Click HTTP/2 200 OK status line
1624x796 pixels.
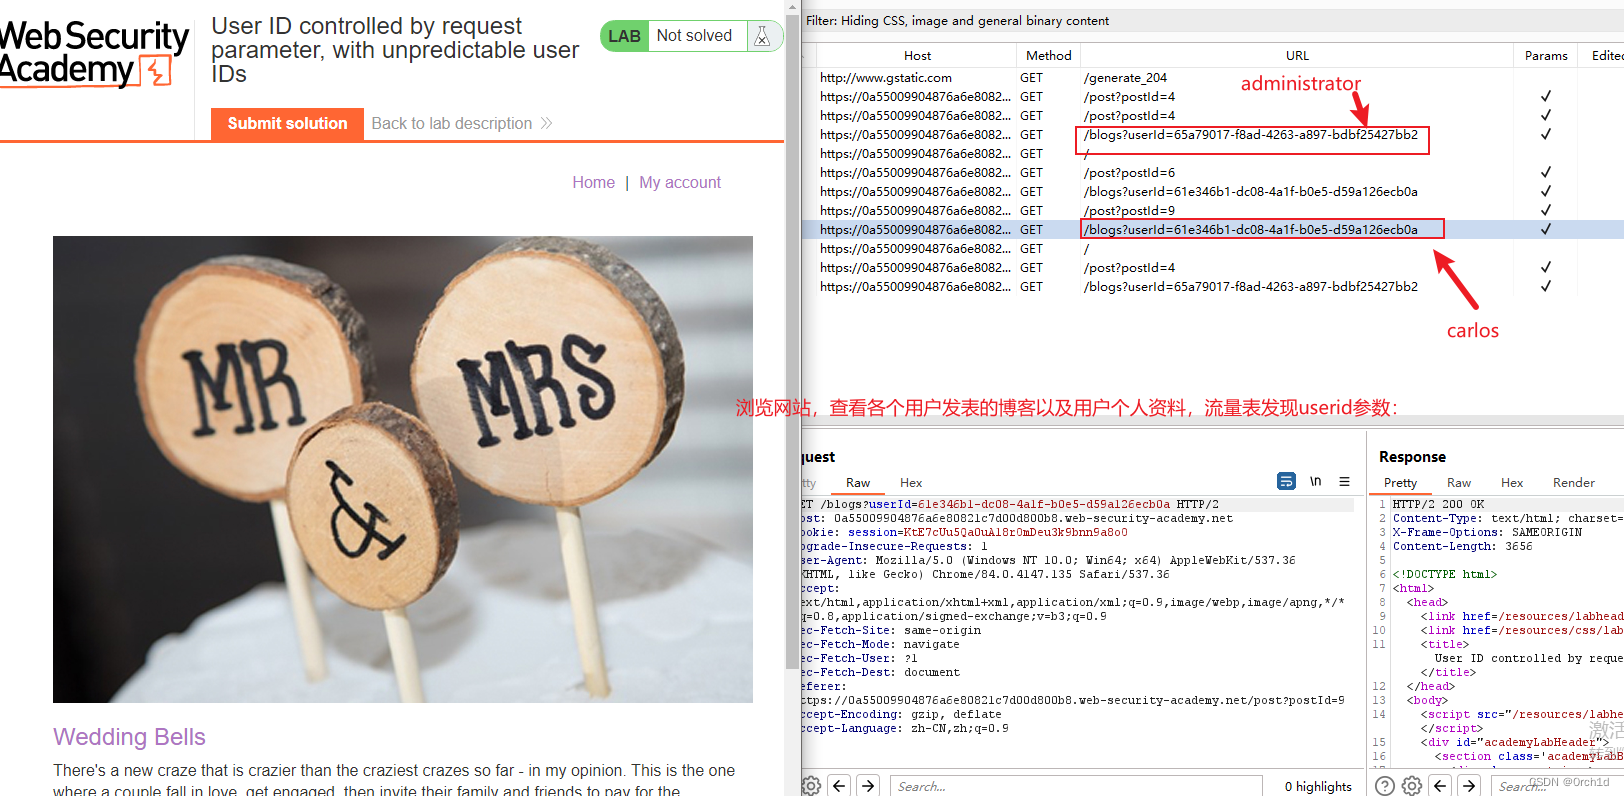(1438, 504)
